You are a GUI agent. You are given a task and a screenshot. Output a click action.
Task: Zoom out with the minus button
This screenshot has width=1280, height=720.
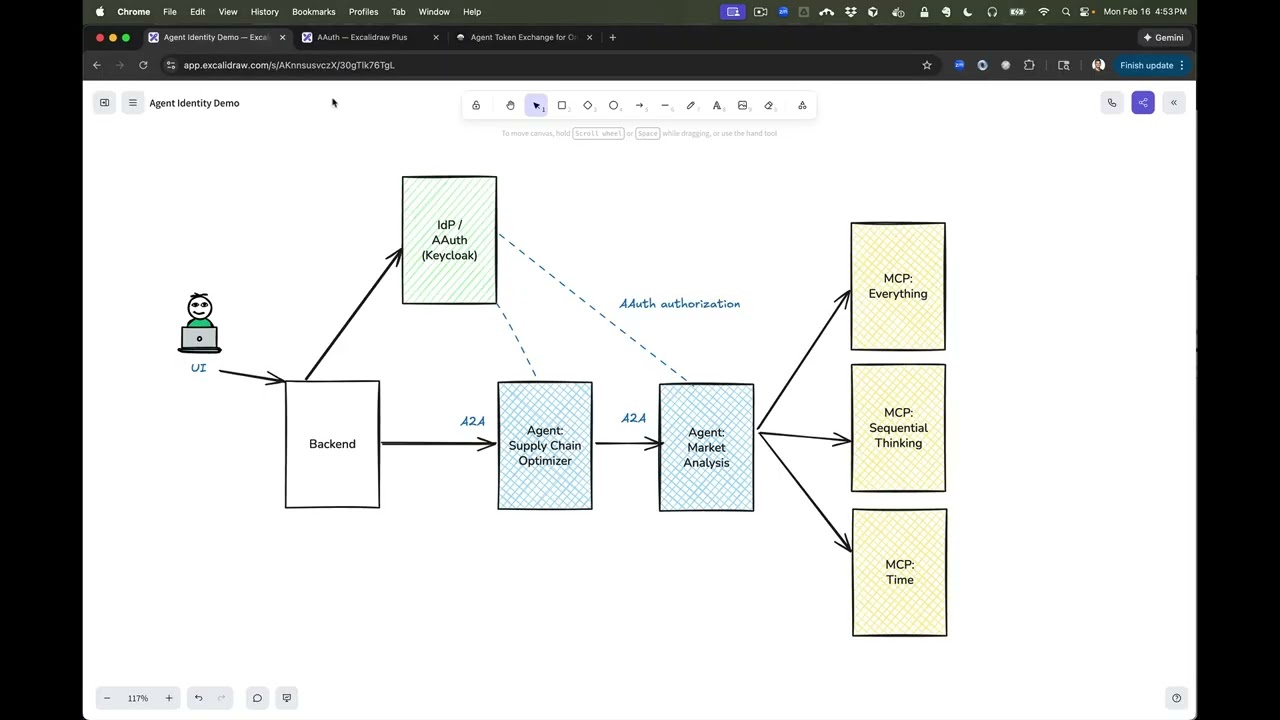(107, 698)
